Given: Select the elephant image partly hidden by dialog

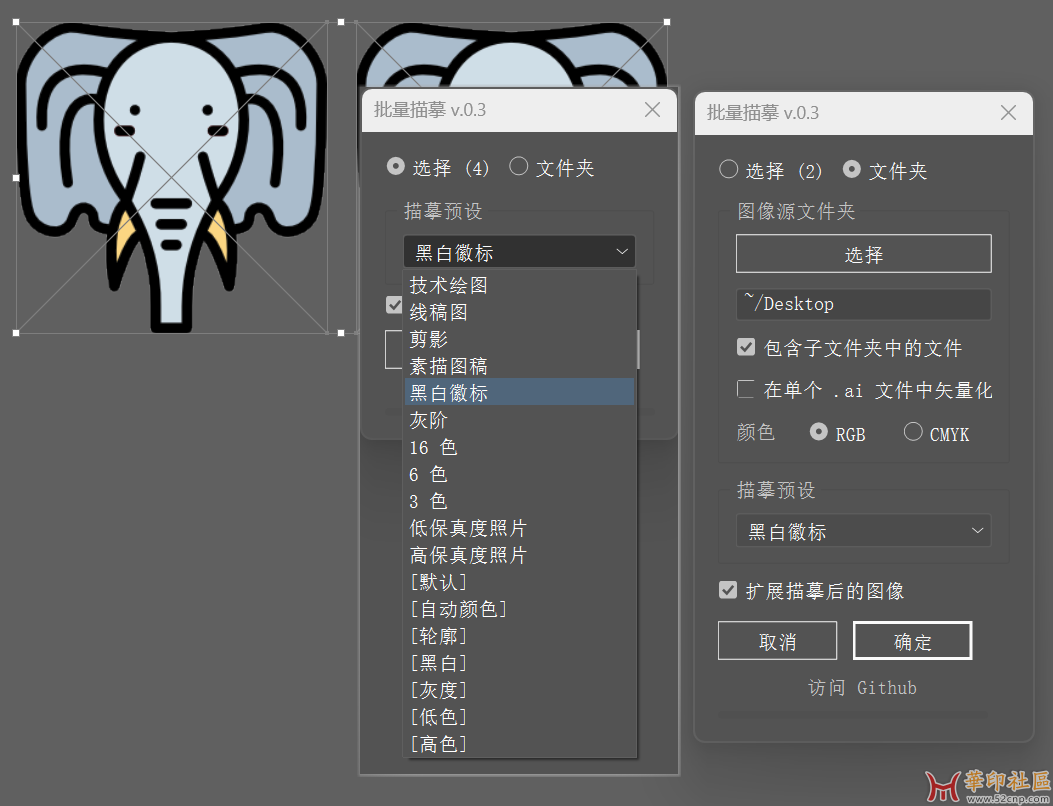Looking at the screenshot, I should click(x=510, y=55).
